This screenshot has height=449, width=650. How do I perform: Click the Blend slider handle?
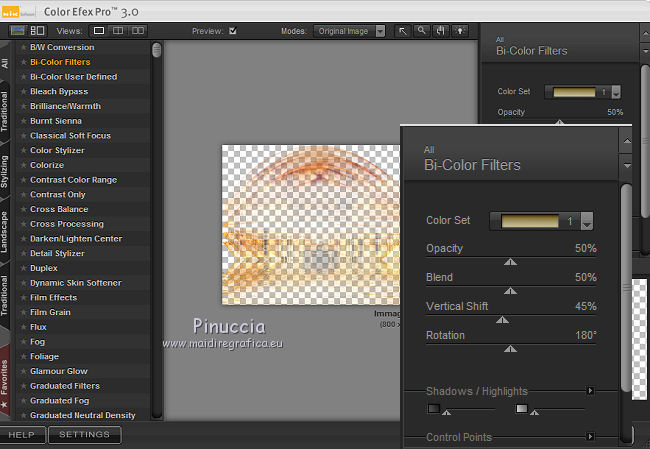coord(510,291)
